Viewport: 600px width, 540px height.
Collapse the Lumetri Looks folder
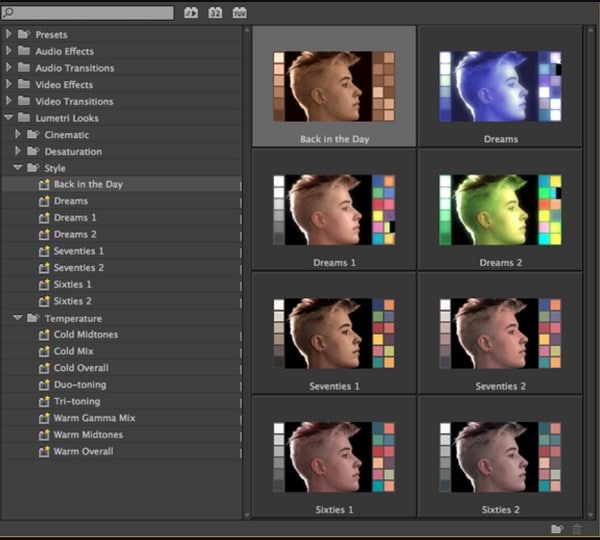(x=9, y=118)
